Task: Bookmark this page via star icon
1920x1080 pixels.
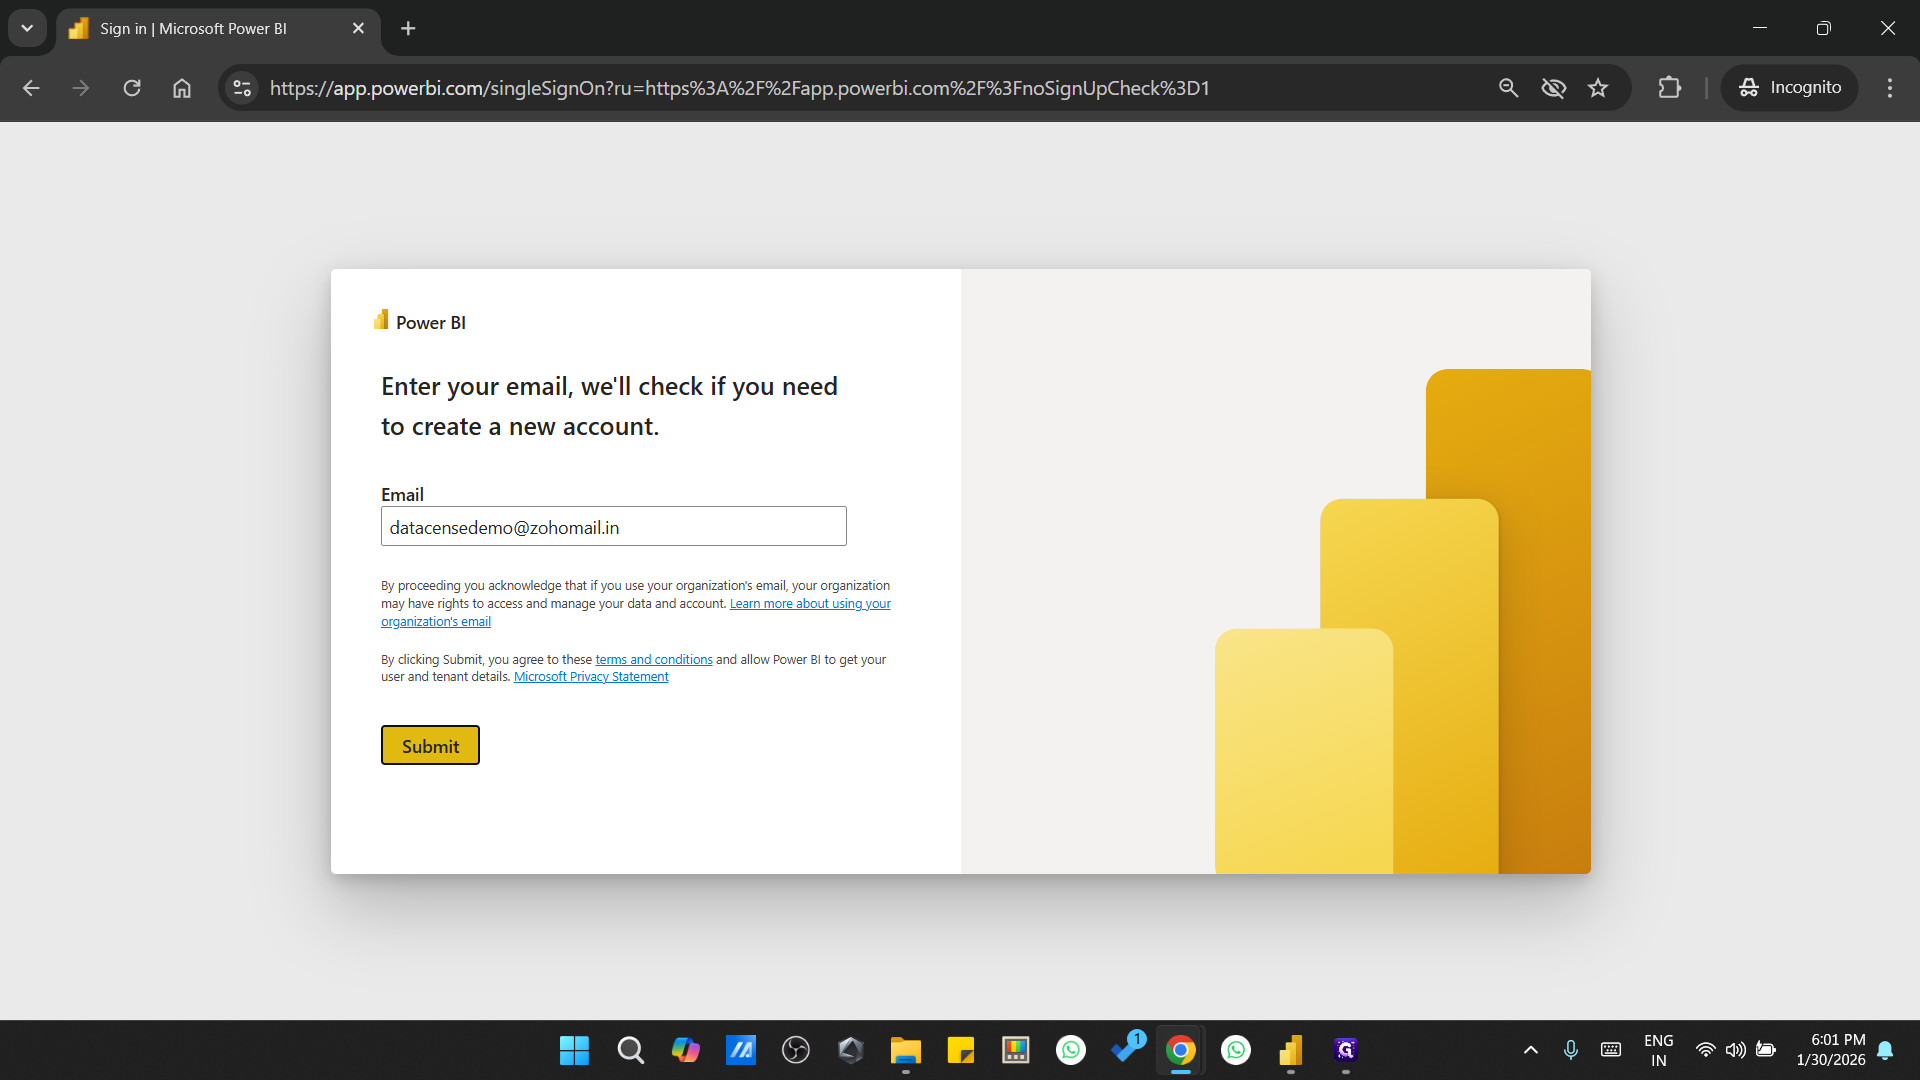Action: click(1598, 88)
